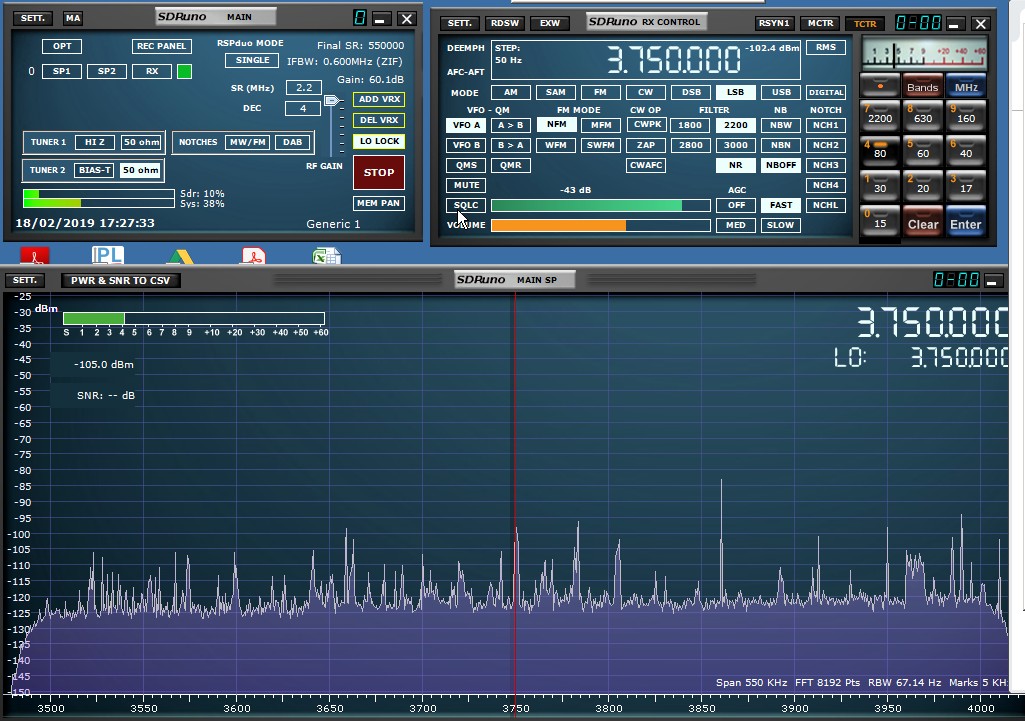Switch keypad to MHz entry

pyautogui.click(x=966, y=86)
